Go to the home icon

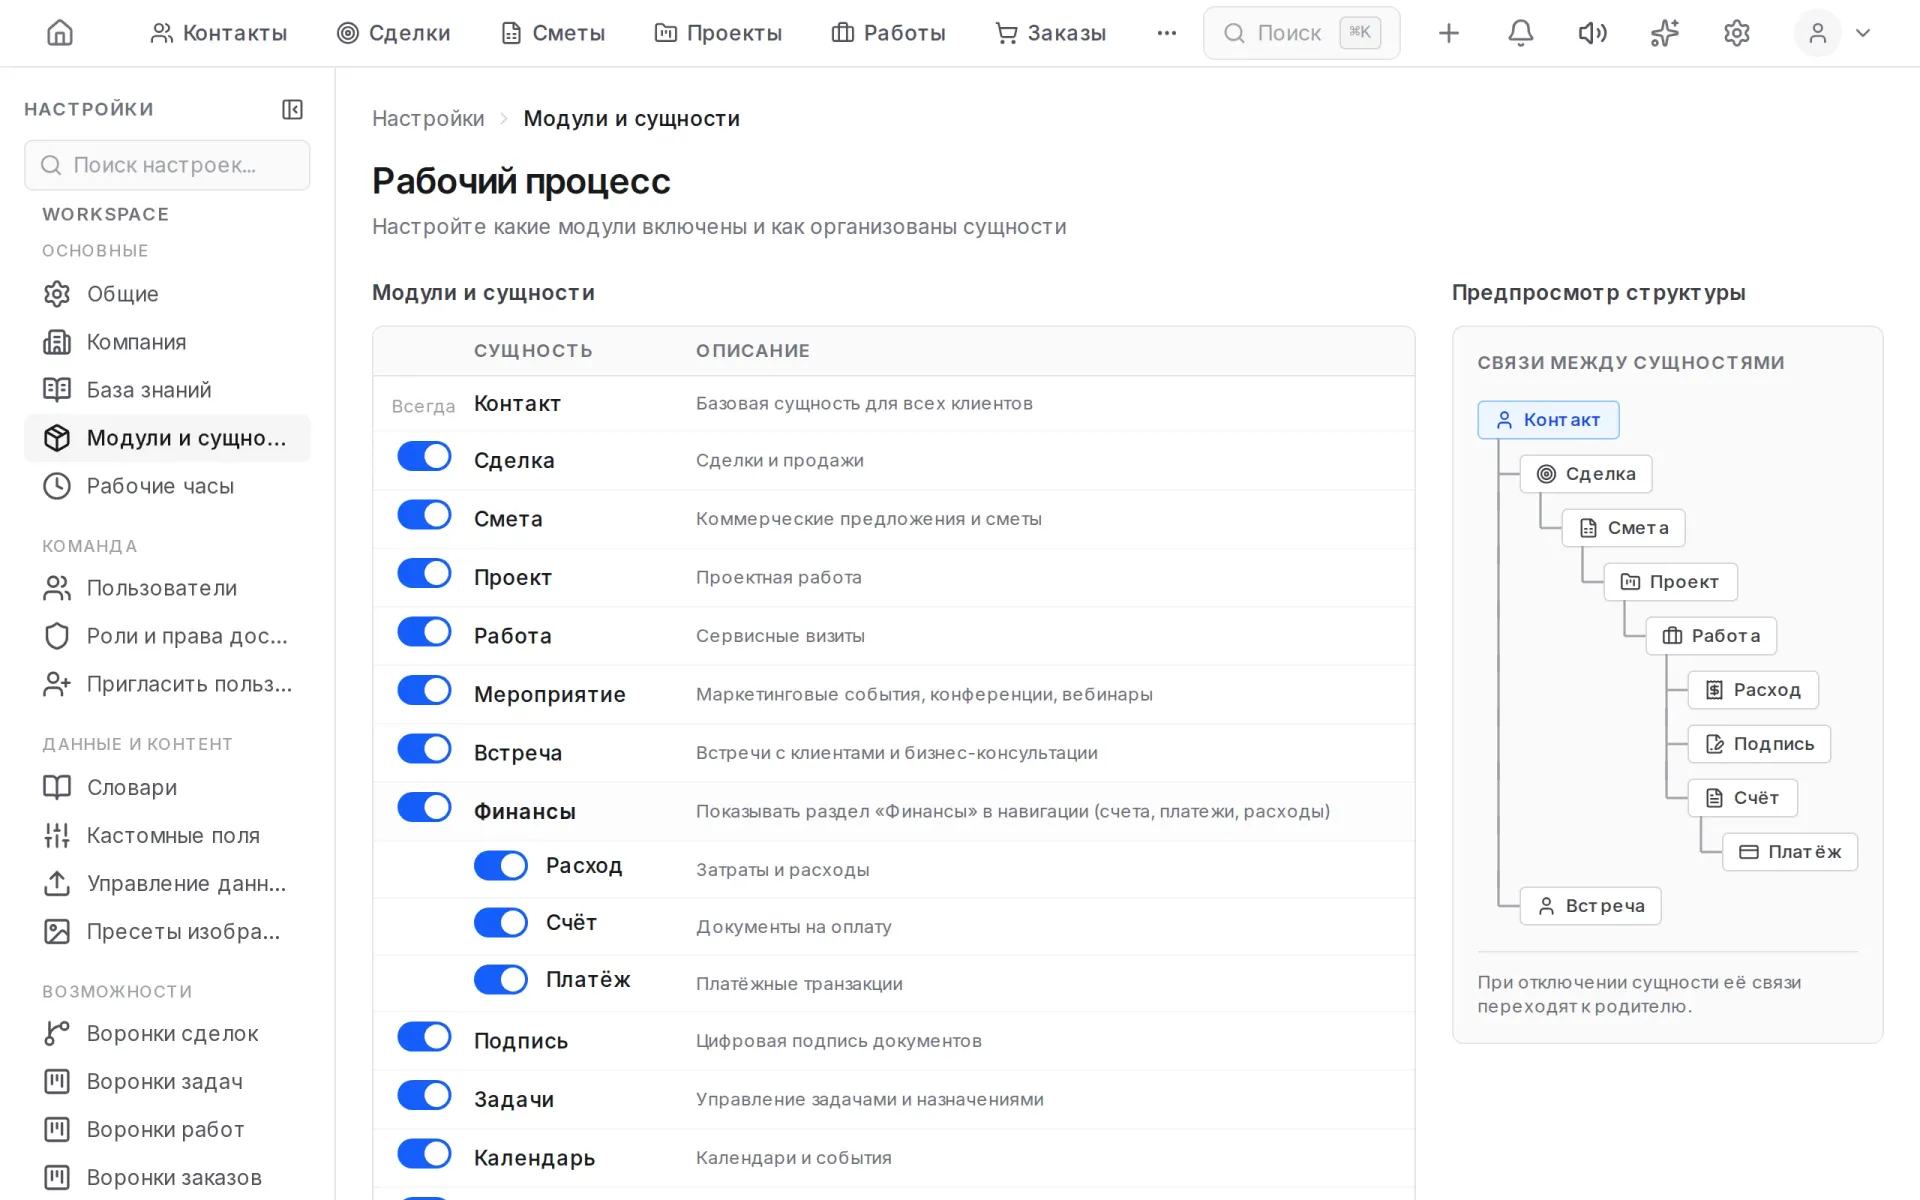(60, 33)
